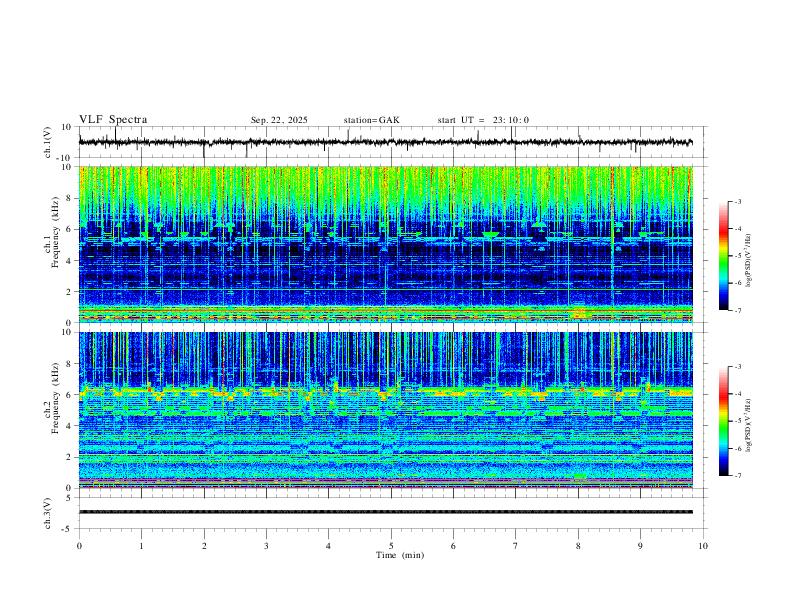The image size is (792, 612).
Task: Click the ch.1 "Frequency (kHz)" axis label
Action: [55, 233]
